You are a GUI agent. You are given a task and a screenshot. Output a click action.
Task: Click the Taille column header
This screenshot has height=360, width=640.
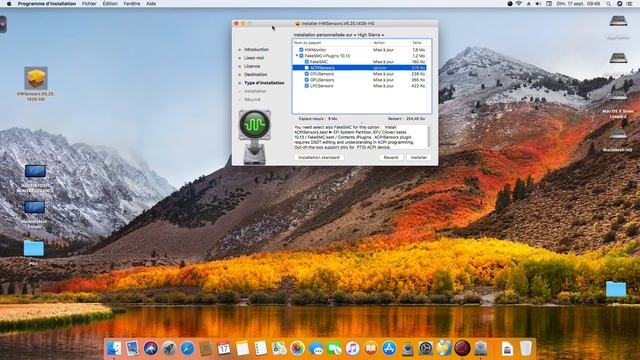pyautogui.click(x=416, y=42)
